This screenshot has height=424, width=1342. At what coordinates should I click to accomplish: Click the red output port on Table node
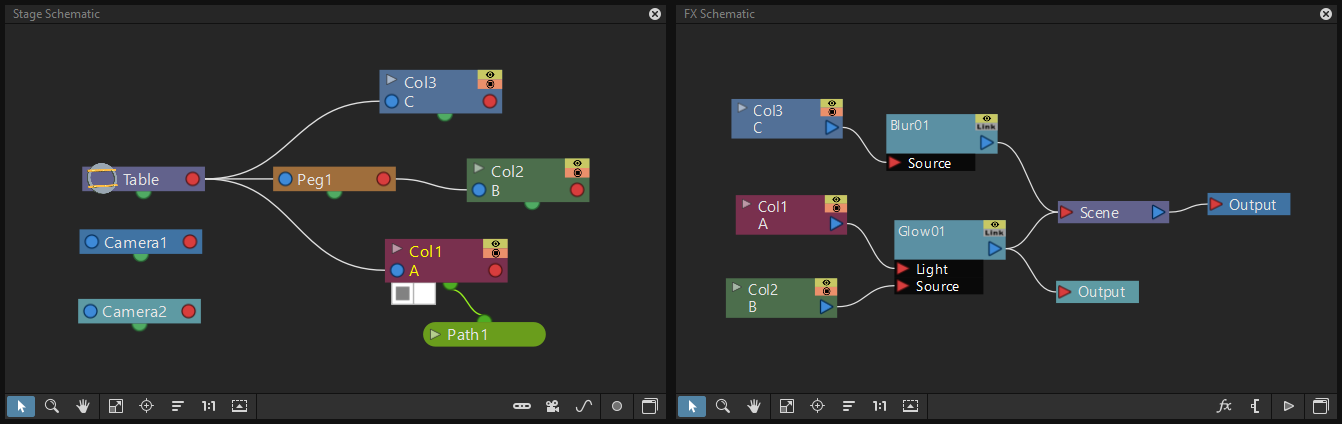pos(192,179)
